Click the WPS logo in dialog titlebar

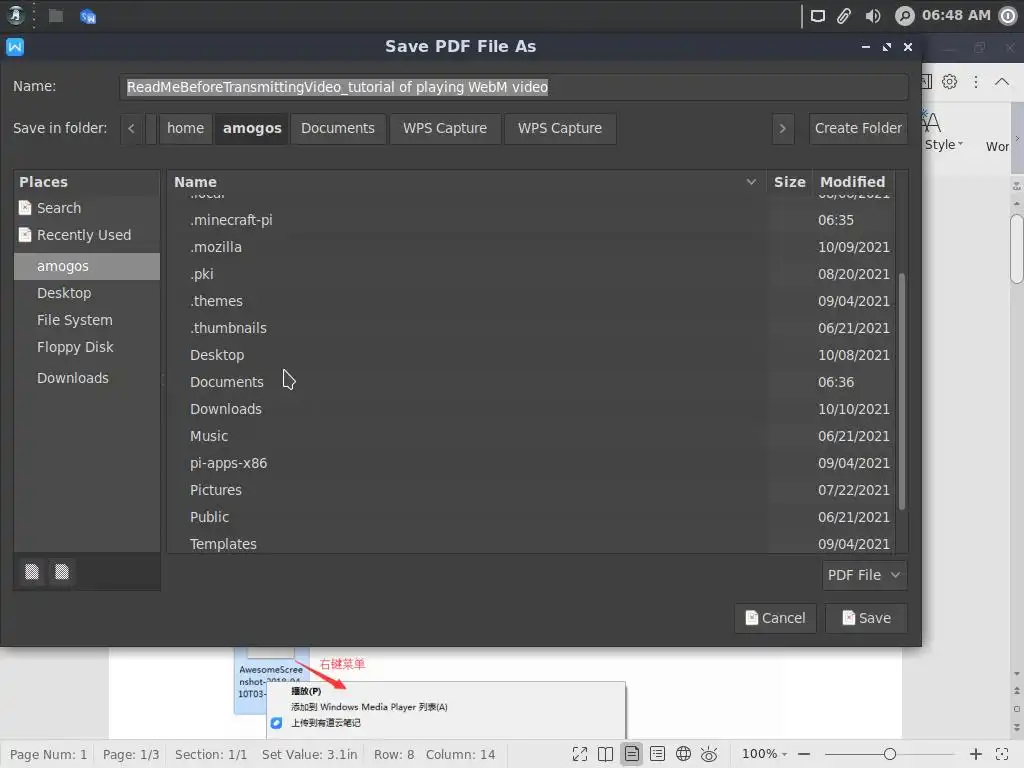click(15, 46)
